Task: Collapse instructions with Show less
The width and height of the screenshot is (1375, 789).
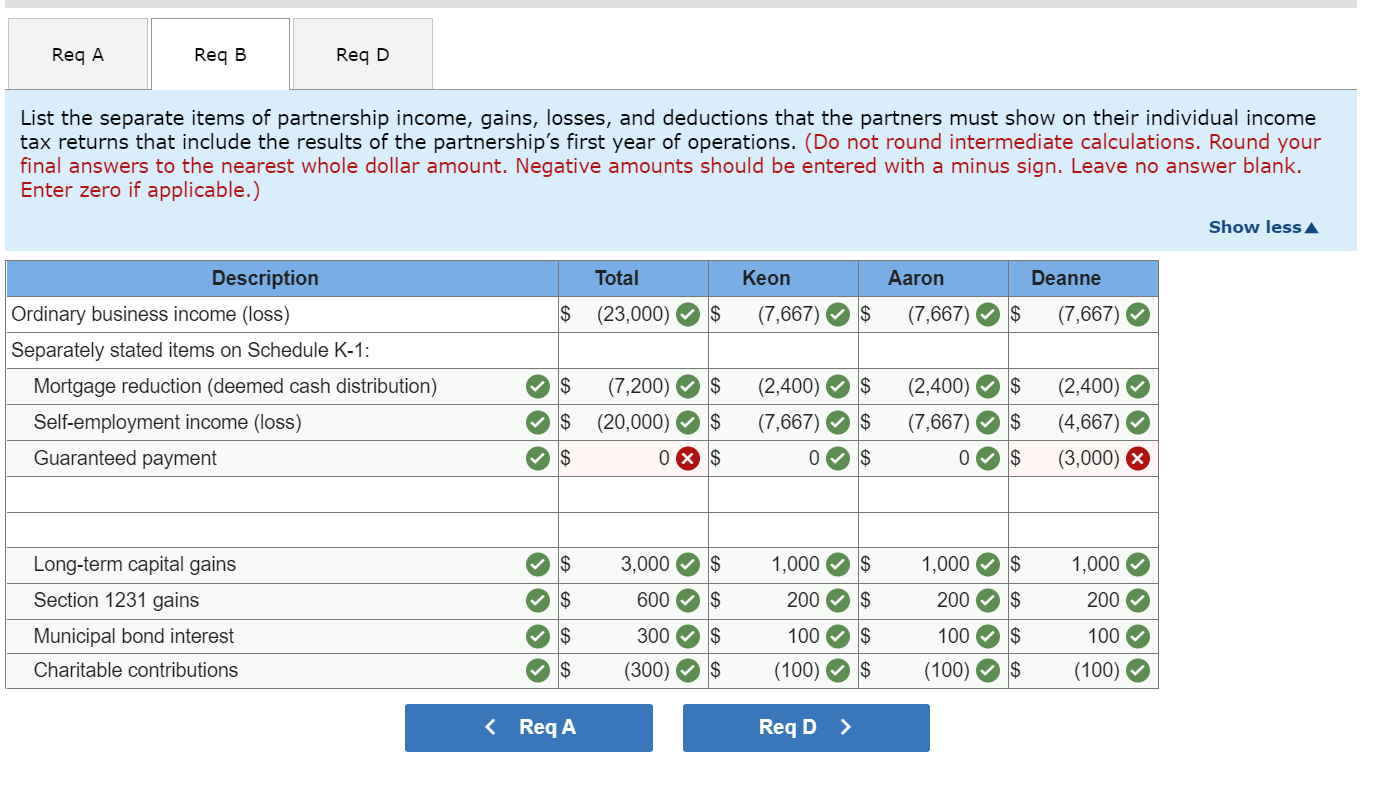Action: coord(1263,227)
